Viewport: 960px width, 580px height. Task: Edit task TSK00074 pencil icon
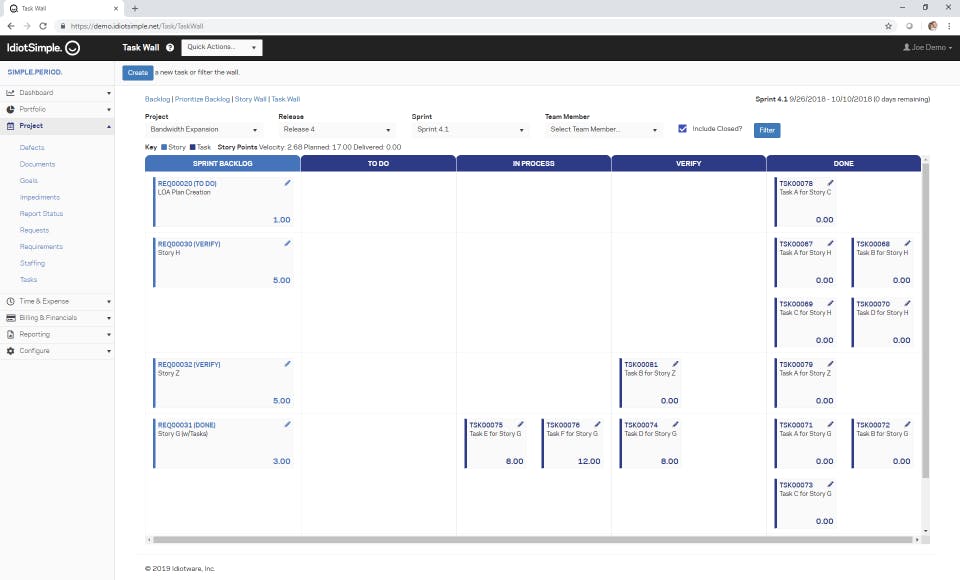pyautogui.click(x=675, y=424)
